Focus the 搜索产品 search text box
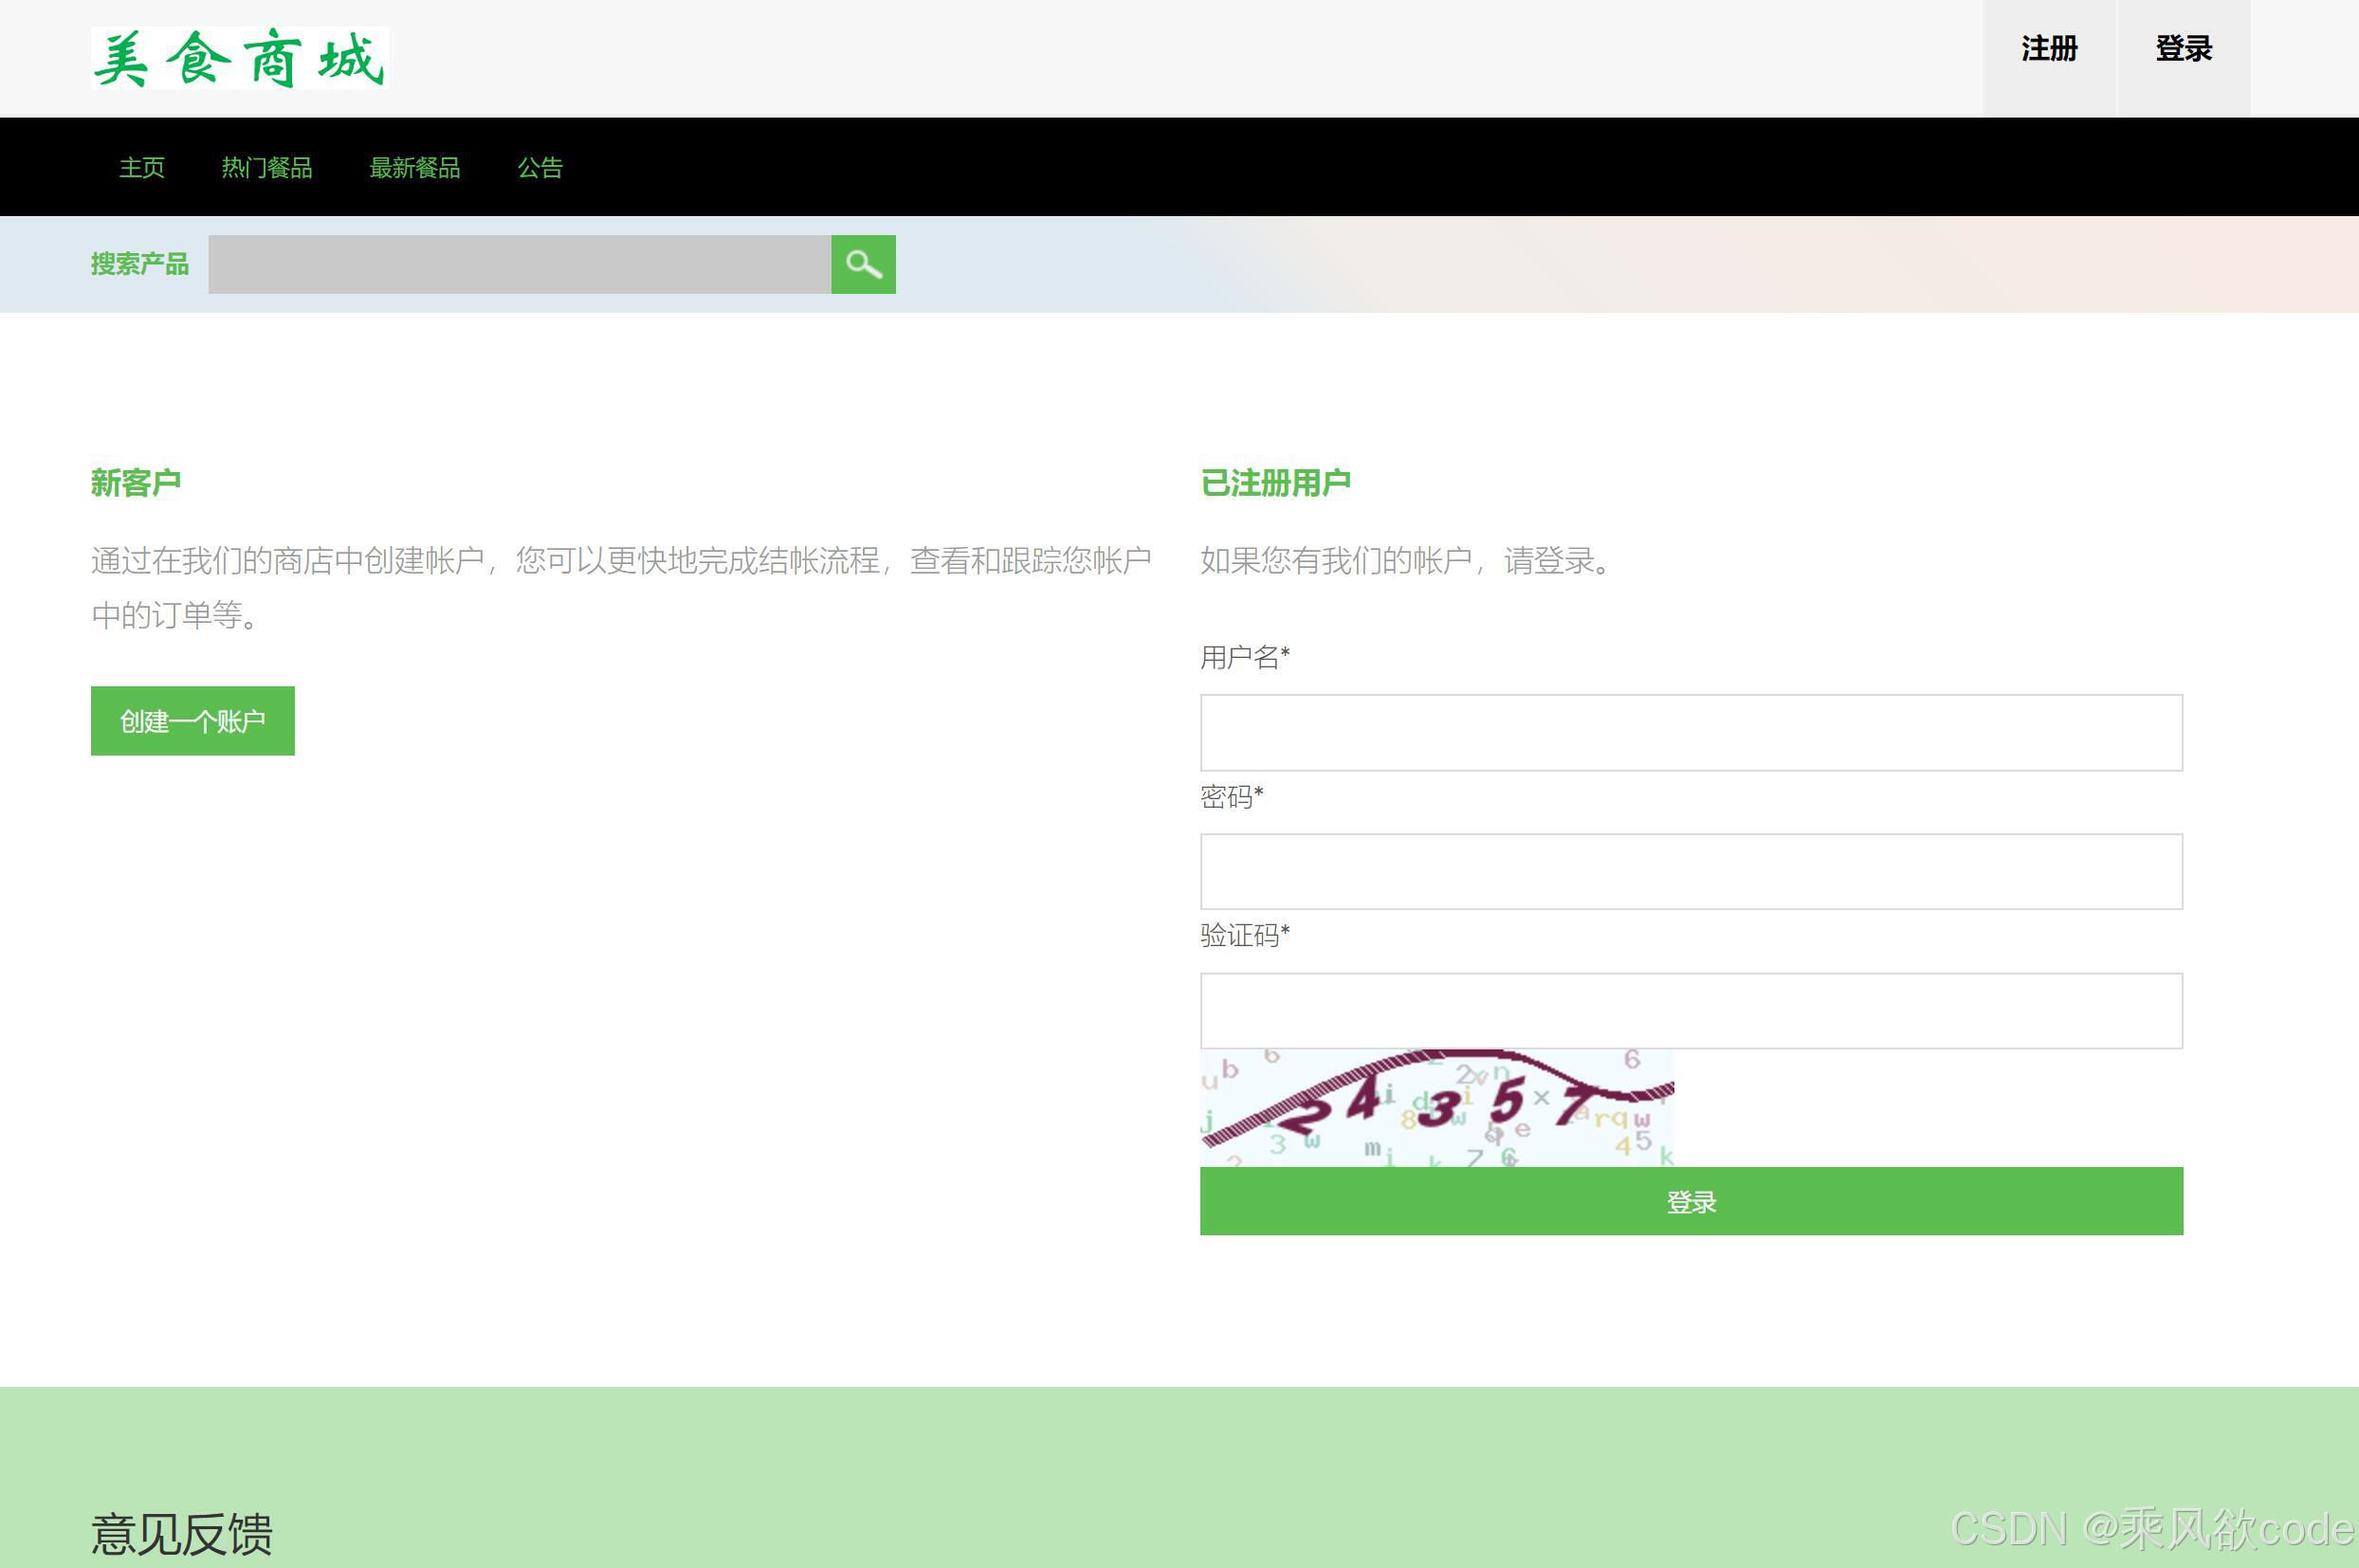This screenshot has width=2359, height=1568. pos(519,264)
